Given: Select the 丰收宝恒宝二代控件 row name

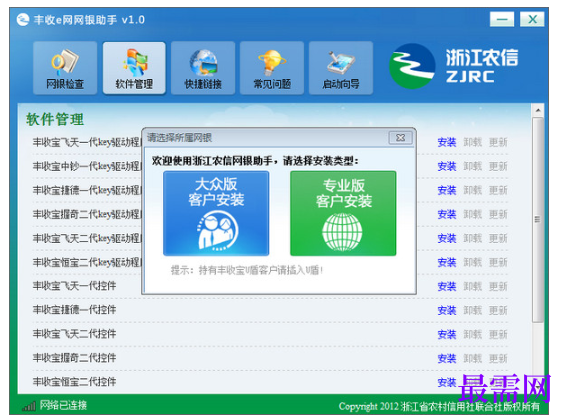Looking at the screenshot, I should (x=75, y=382).
